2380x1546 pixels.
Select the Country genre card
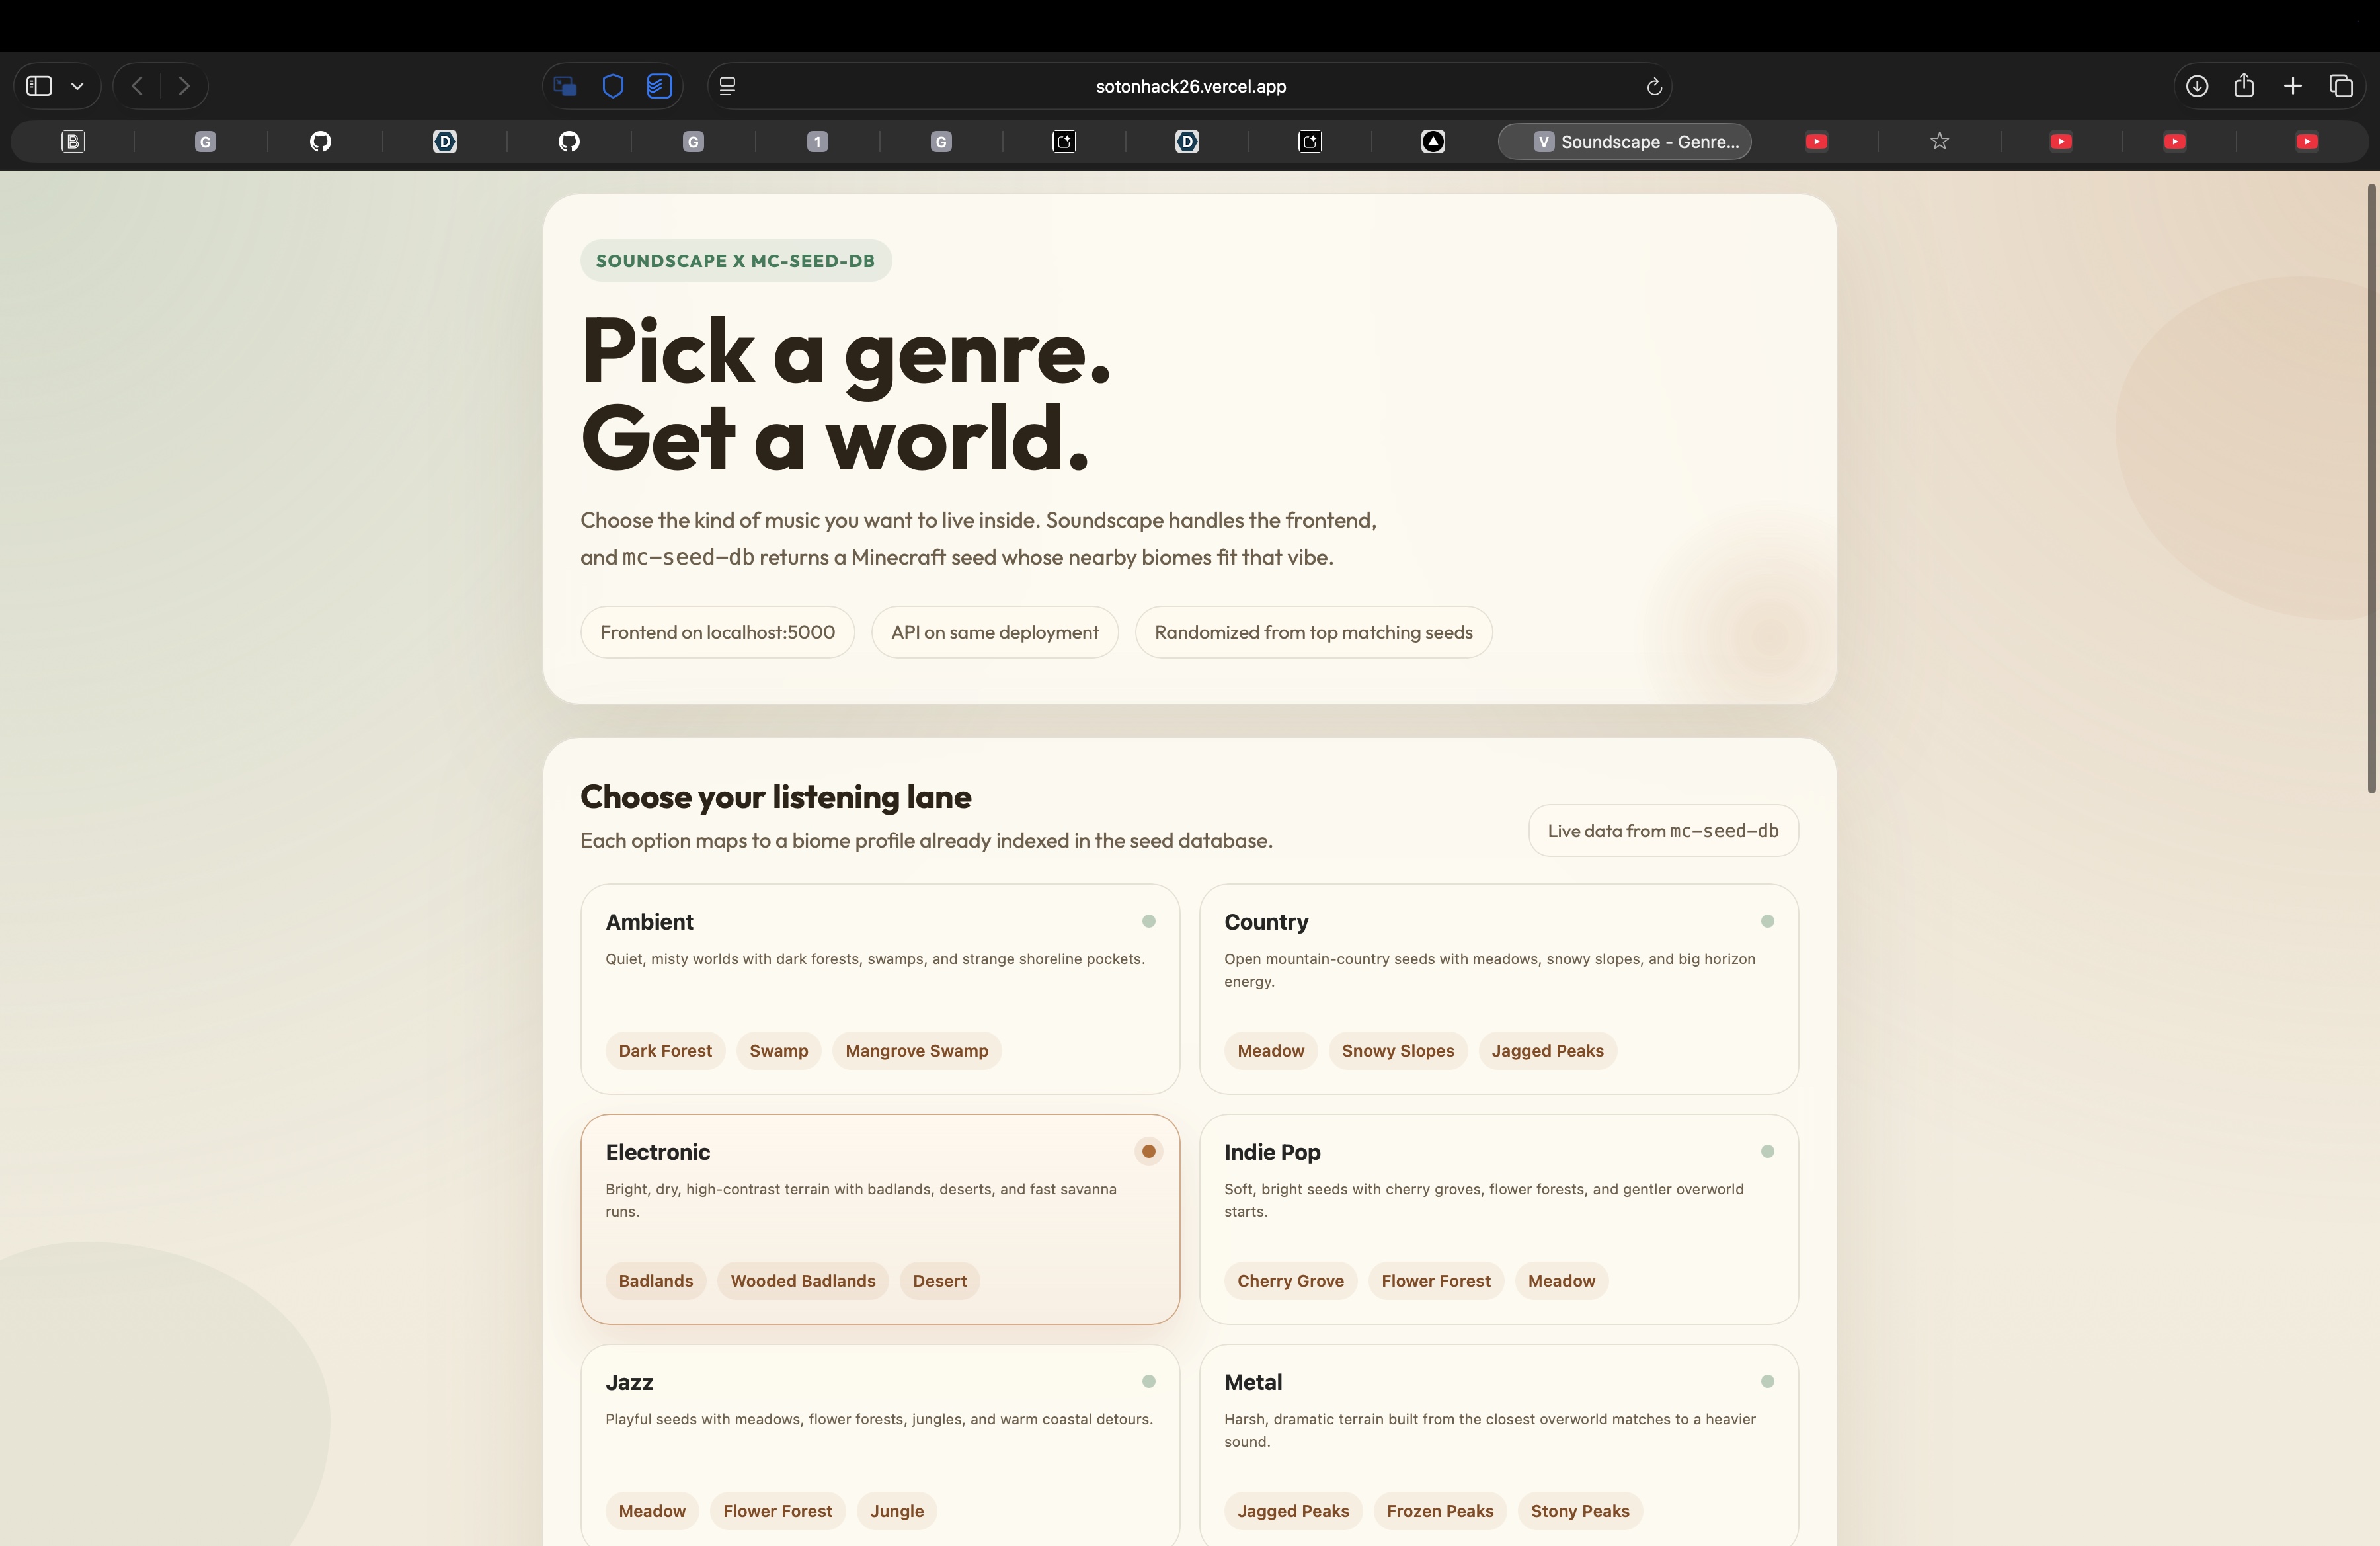tap(1497, 987)
